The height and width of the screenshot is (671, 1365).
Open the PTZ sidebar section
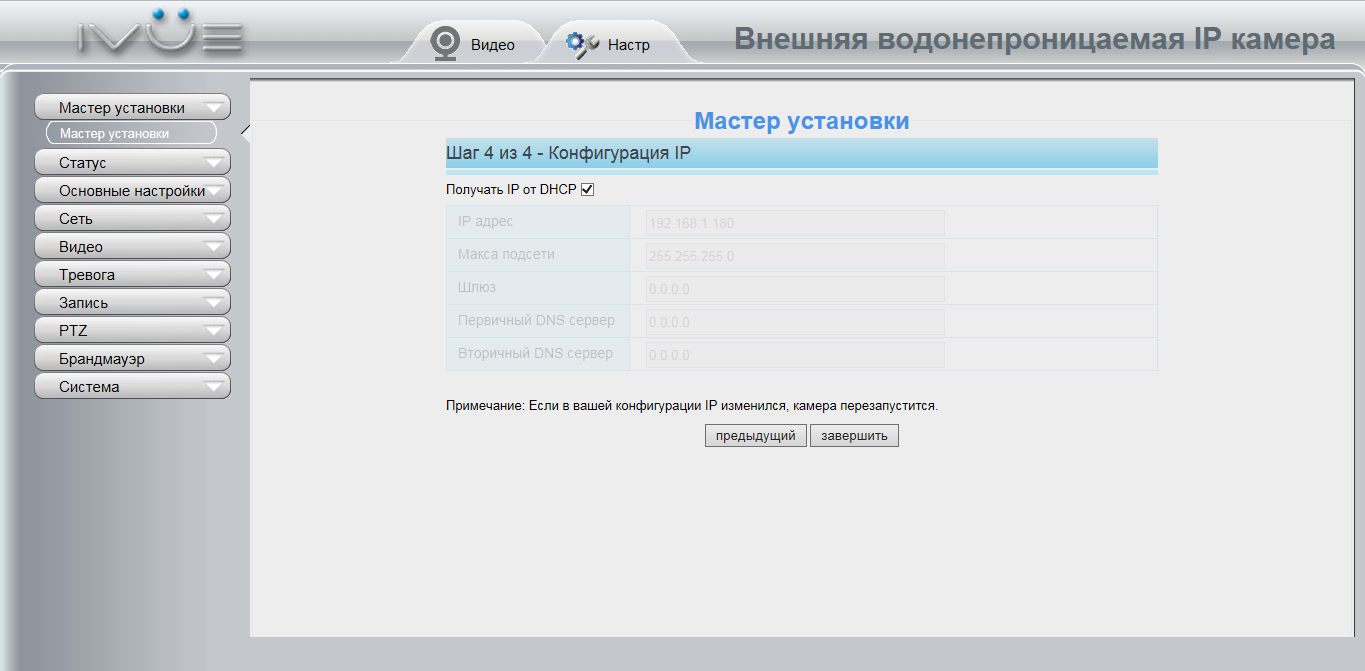coord(132,330)
